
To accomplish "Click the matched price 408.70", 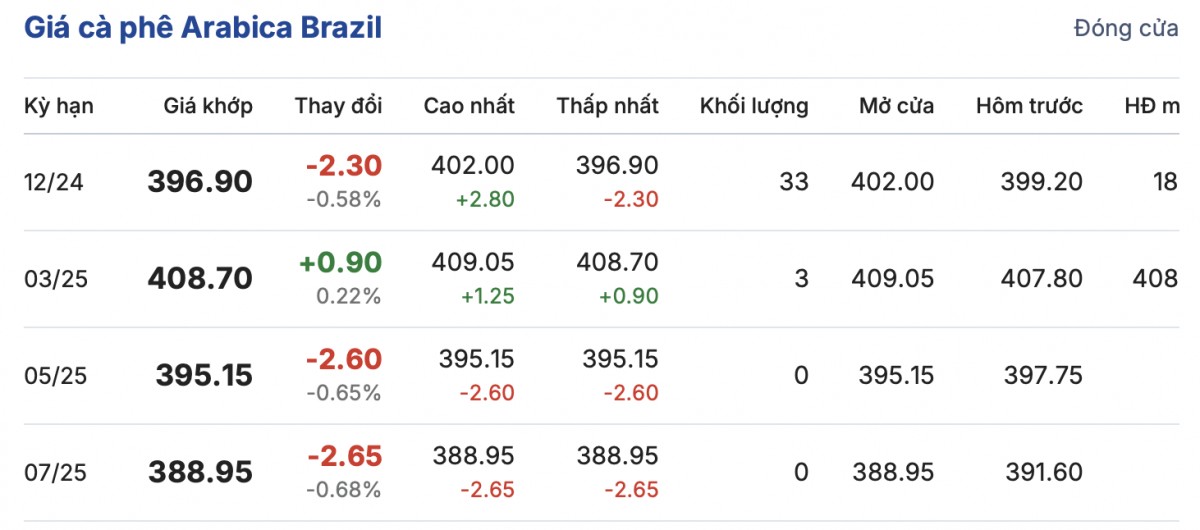I will (200, 279).
